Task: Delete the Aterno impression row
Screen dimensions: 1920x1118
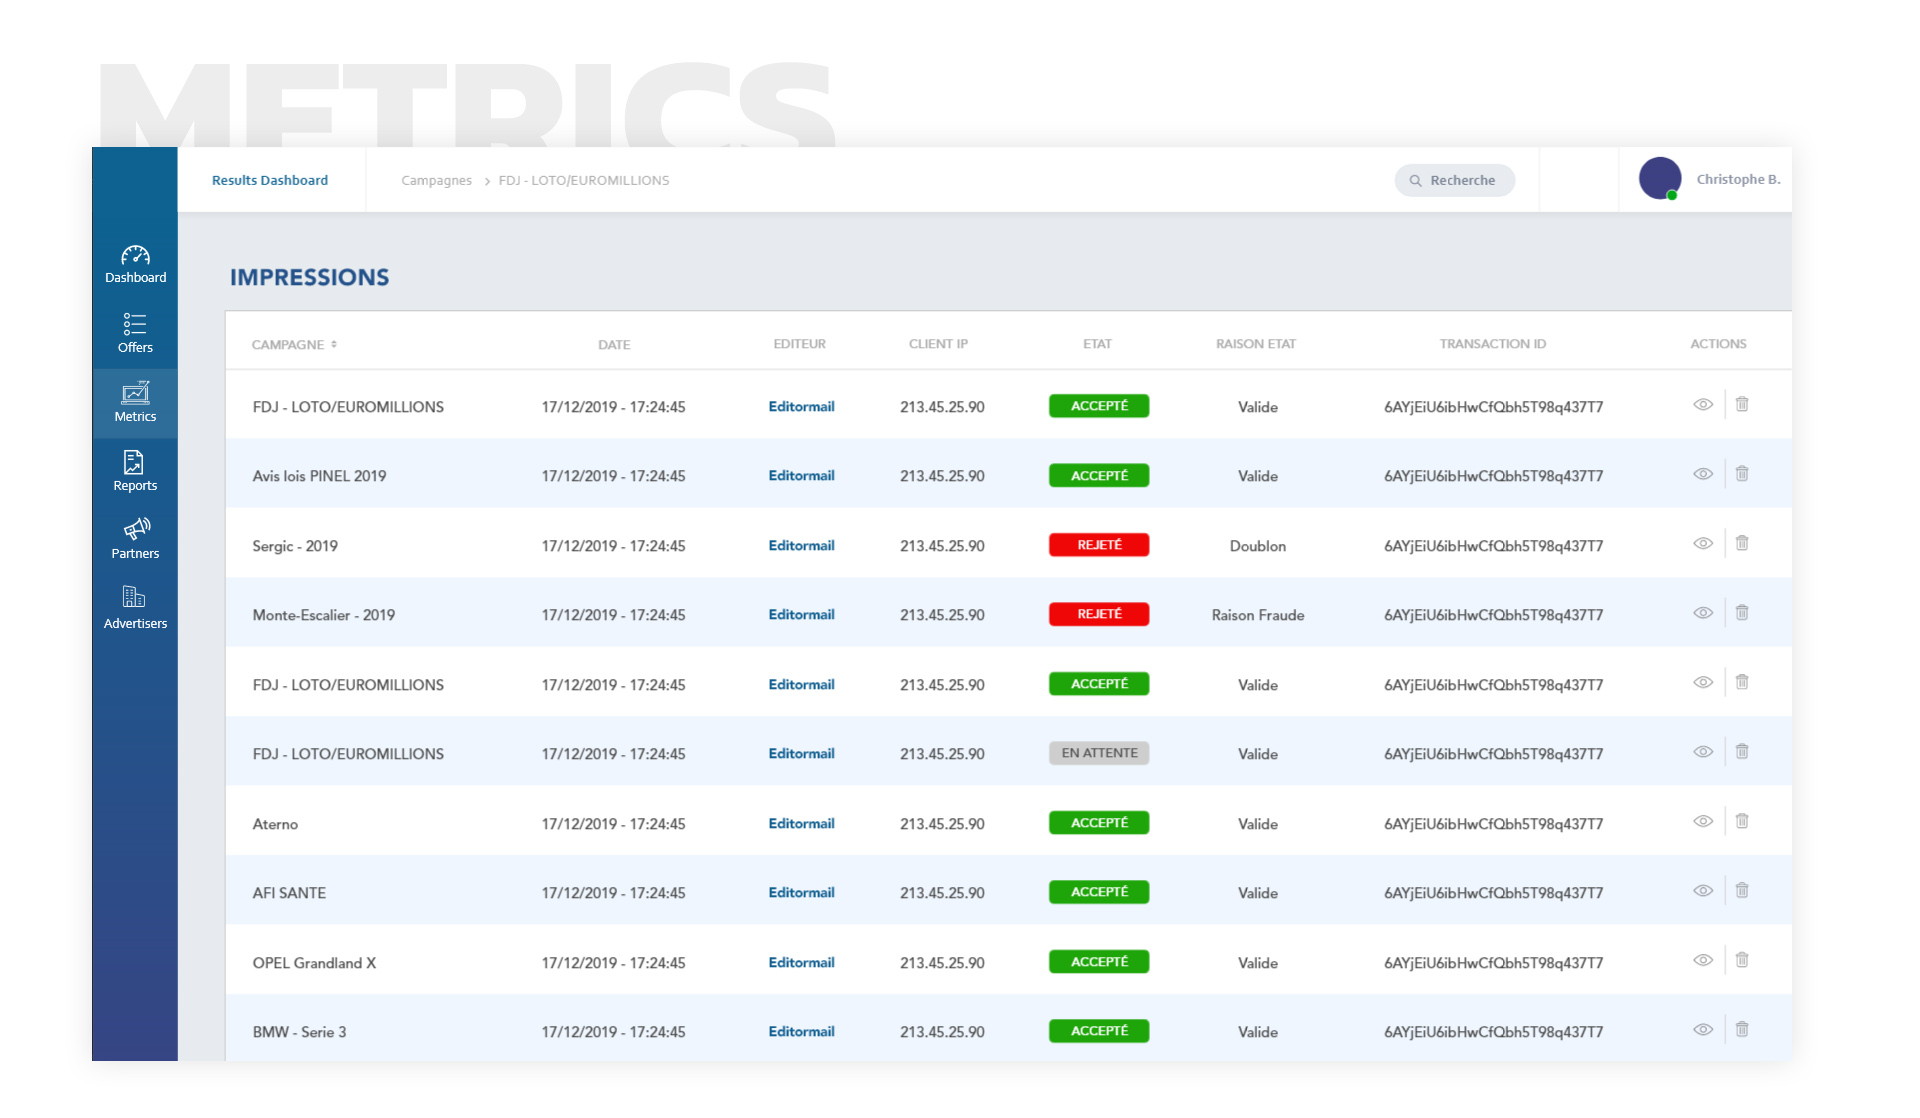Action: point(1742,822)
